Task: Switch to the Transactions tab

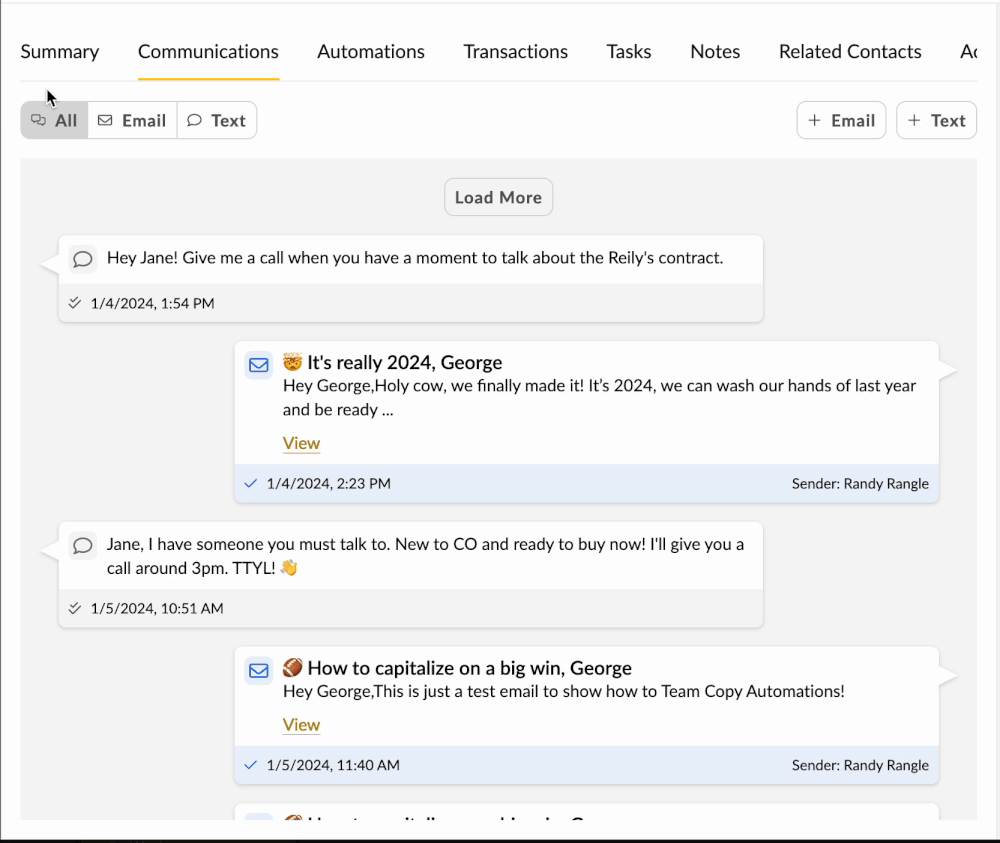Action: tap(515, 51)
